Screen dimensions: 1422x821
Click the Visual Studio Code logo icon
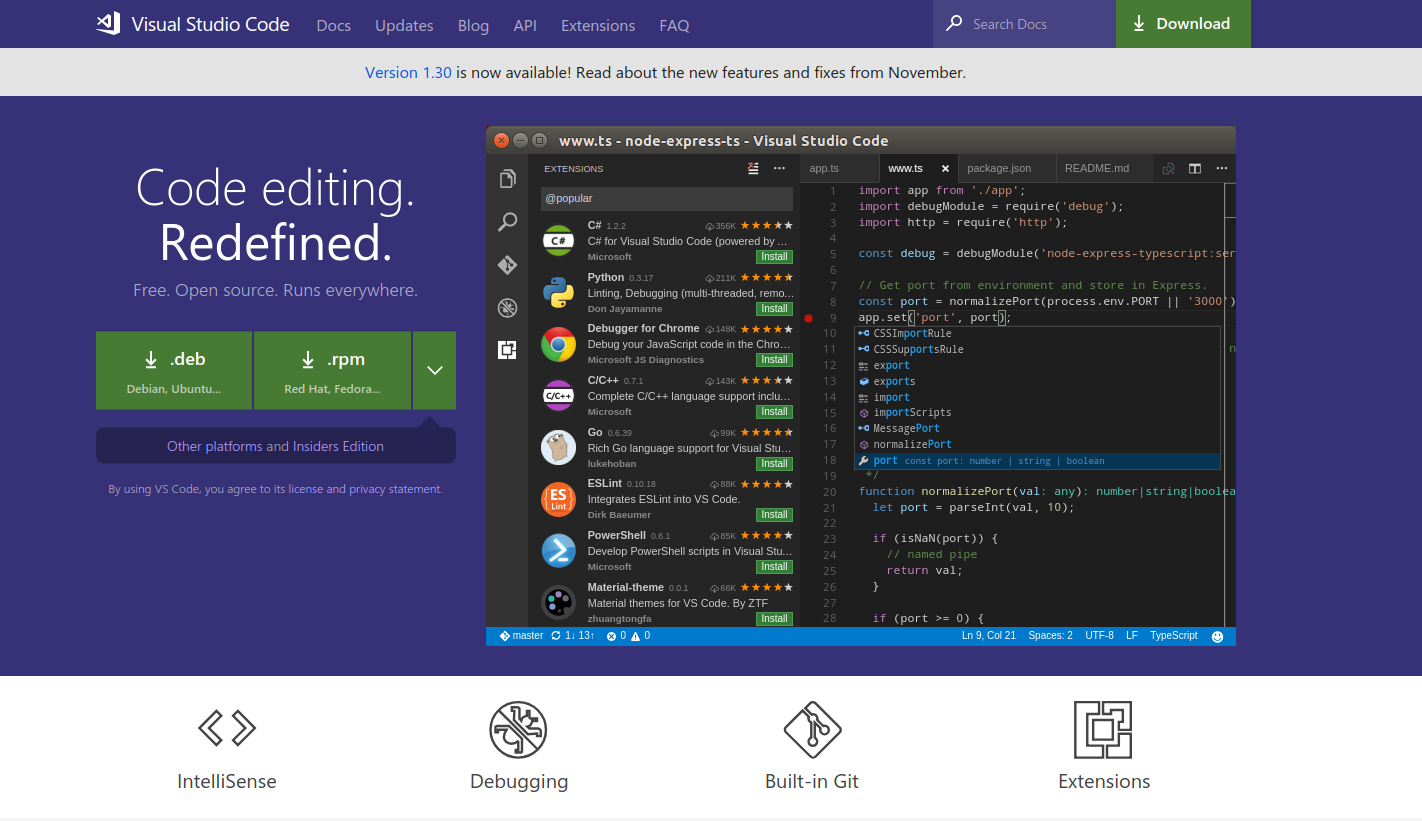[x=108, y=24]
